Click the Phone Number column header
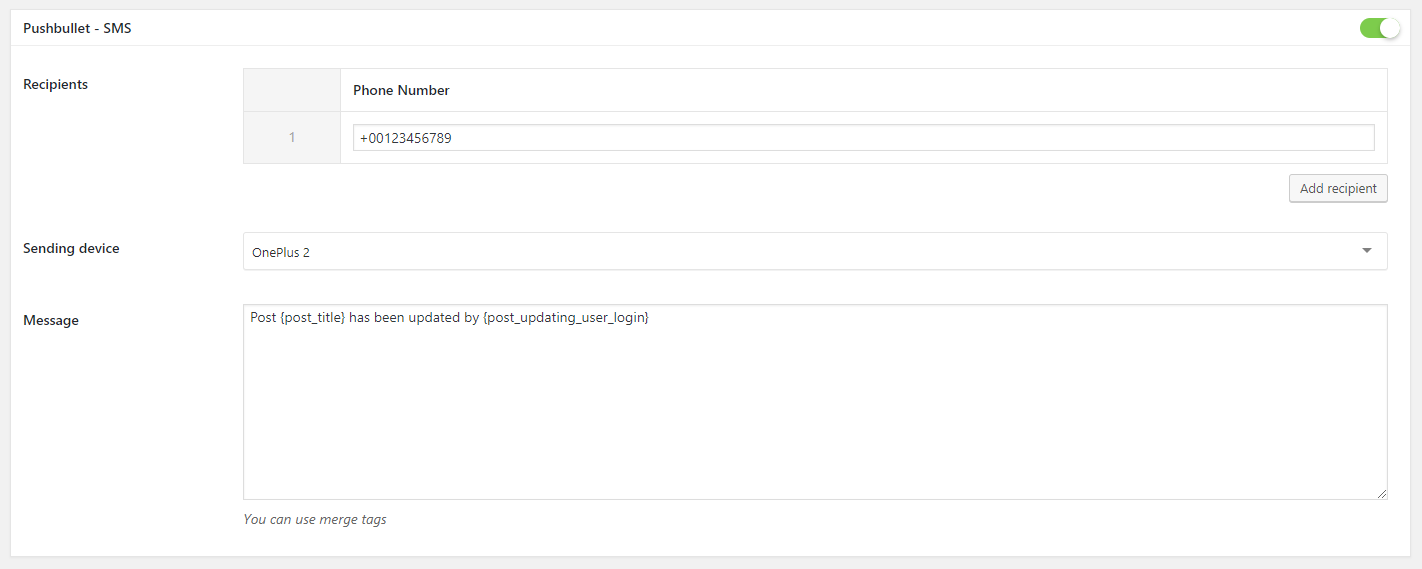Screen dimensions: 1422x569 pyautogui.click(x=401, y=90)
